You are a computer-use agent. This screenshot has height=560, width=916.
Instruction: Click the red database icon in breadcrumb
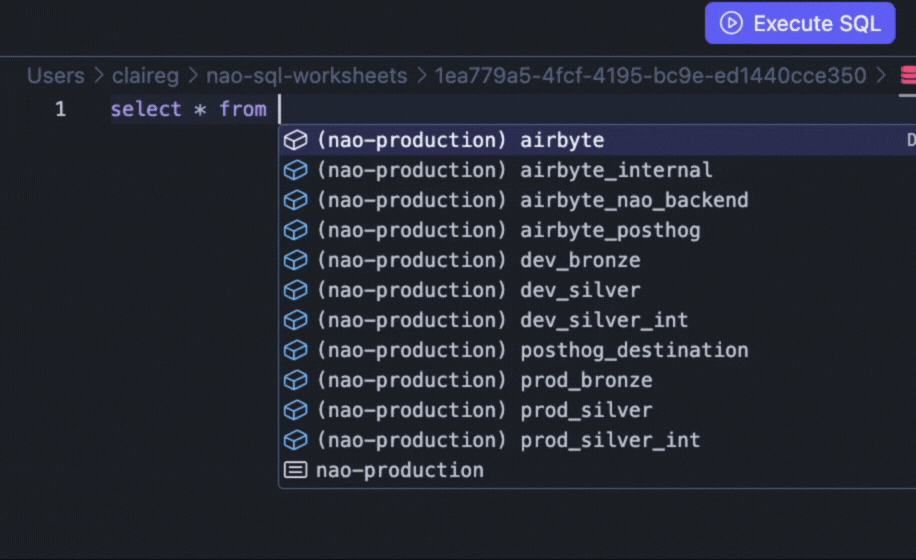pyautogui.click(x=908, y=75)
